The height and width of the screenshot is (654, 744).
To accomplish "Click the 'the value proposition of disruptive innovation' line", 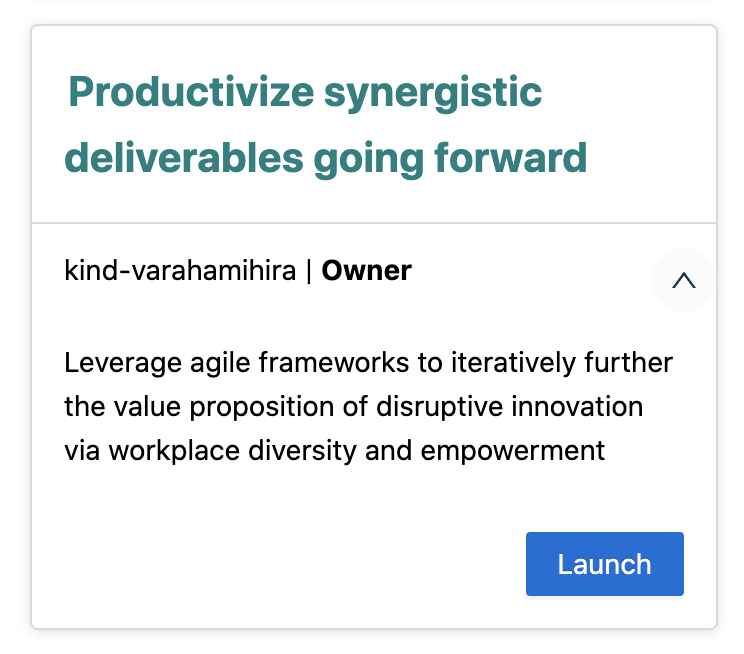I will click(353, 405).
